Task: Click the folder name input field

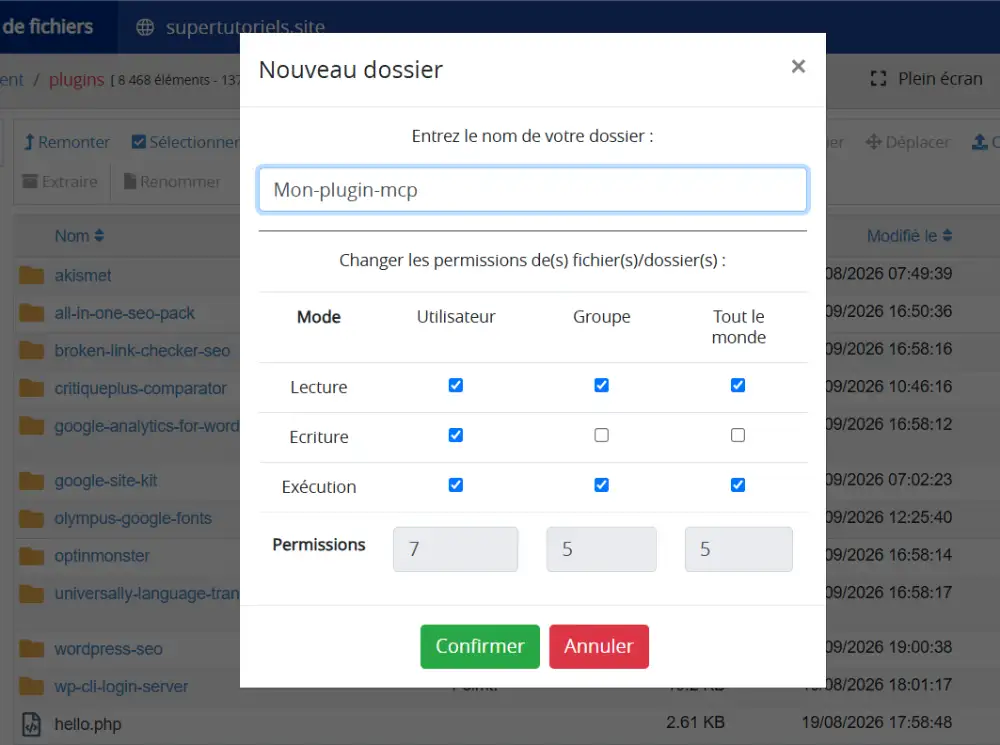Action: pos(533,189)
